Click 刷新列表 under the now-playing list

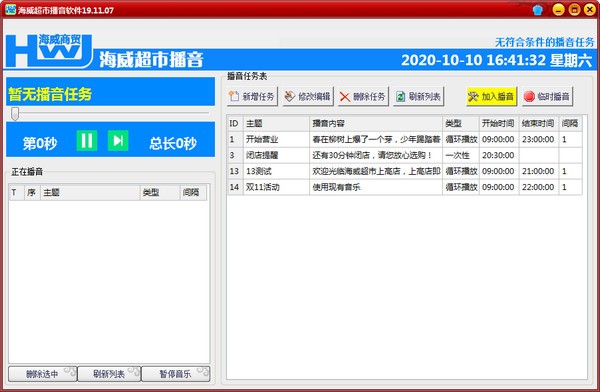tap(109, 374)
